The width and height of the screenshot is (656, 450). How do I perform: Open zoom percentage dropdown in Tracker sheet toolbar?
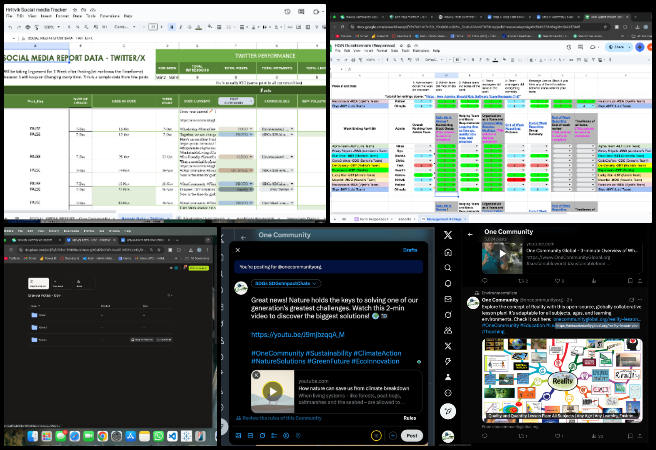point(52,27)
